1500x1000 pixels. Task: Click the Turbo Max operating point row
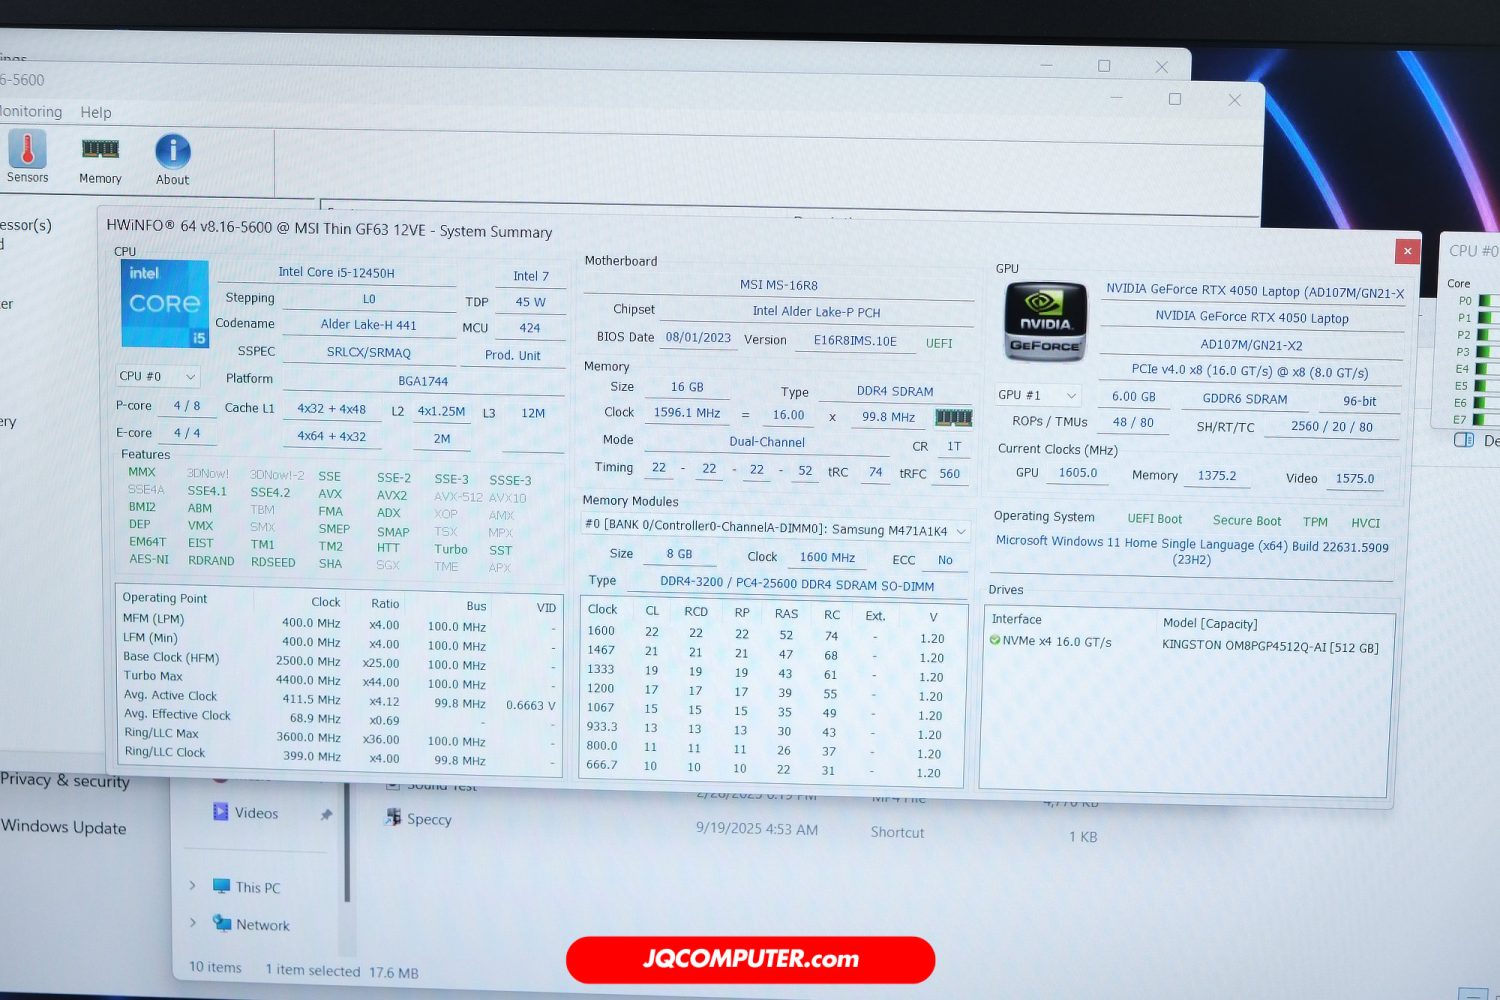click(338, 680)
